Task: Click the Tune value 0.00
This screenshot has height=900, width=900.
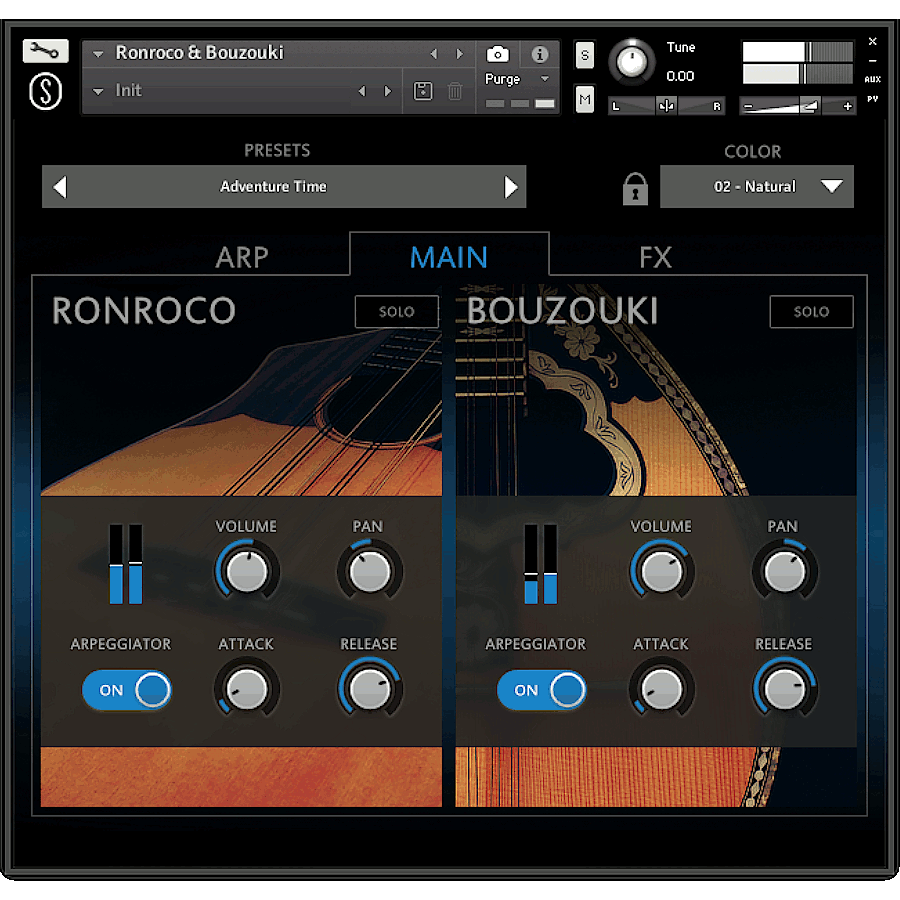Action: coord(680,76)
